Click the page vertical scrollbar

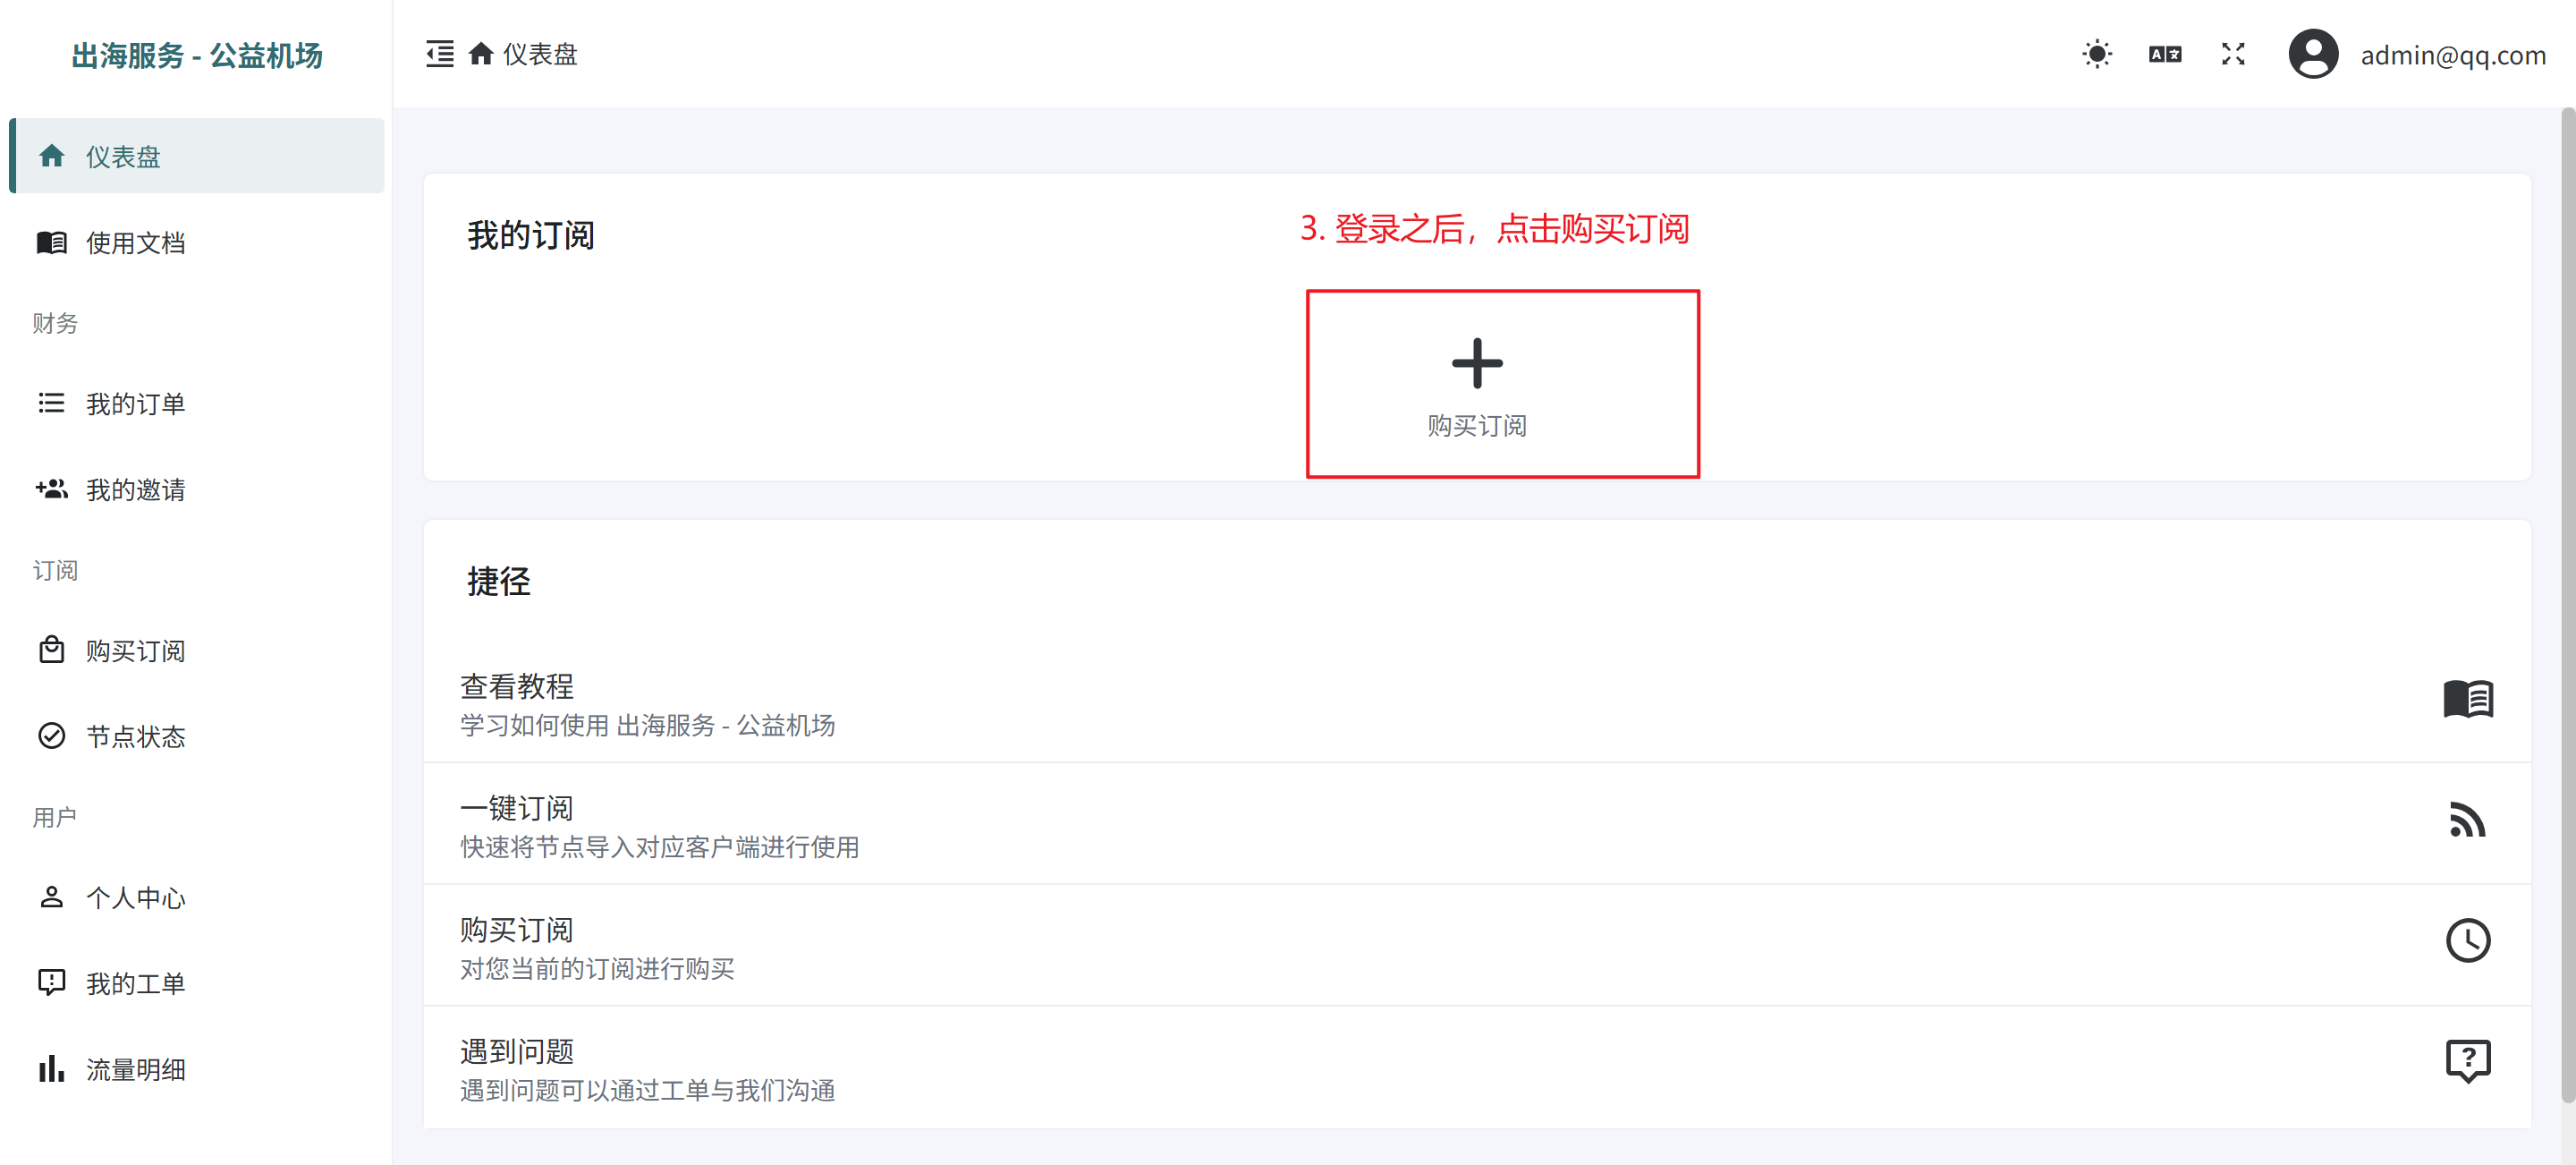click(2567, 600)
